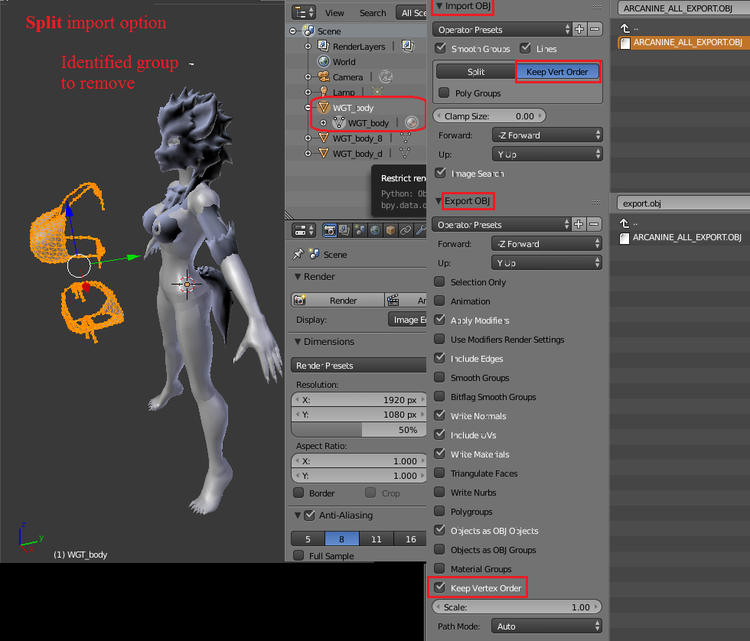Click the World globe icon in Outliner
The width and height of the screenshot is (750, 641).
(x=324, y=62)
